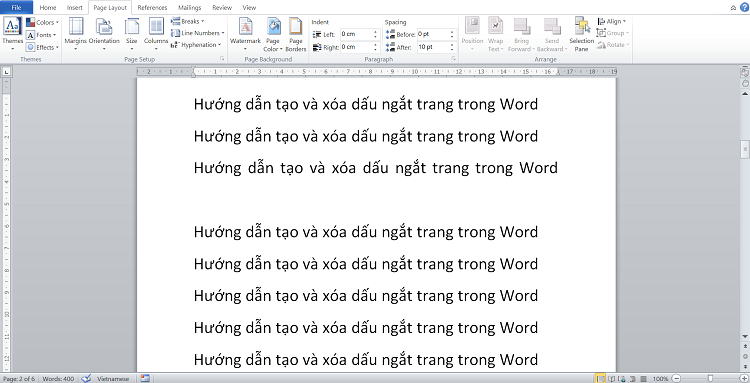Switch to Print Layout view in status bar
Image resolution: width=750 pixels, height=383 pixels.
(600, 379)
